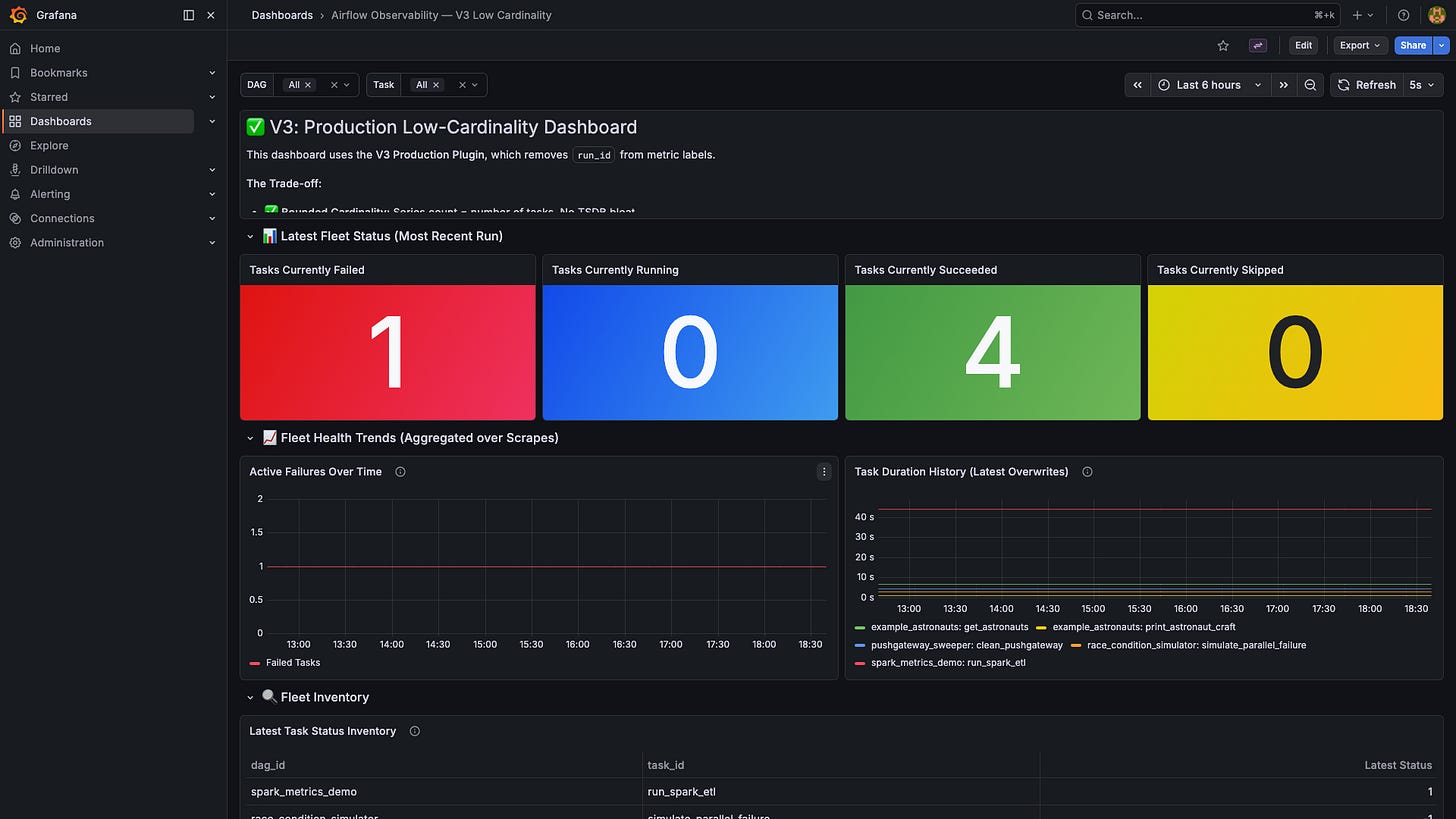
Task: Open the user profile avatar
Action: click(x=1436, y=15)
